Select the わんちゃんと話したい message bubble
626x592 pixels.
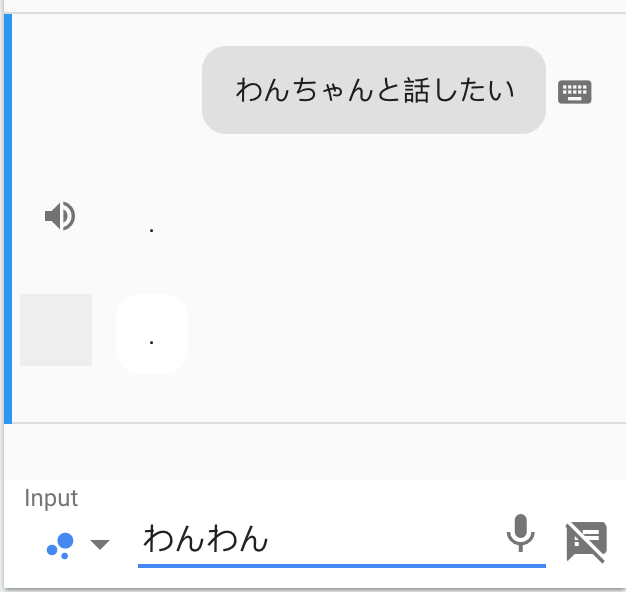pyautogui.click(x=374, y=90)
